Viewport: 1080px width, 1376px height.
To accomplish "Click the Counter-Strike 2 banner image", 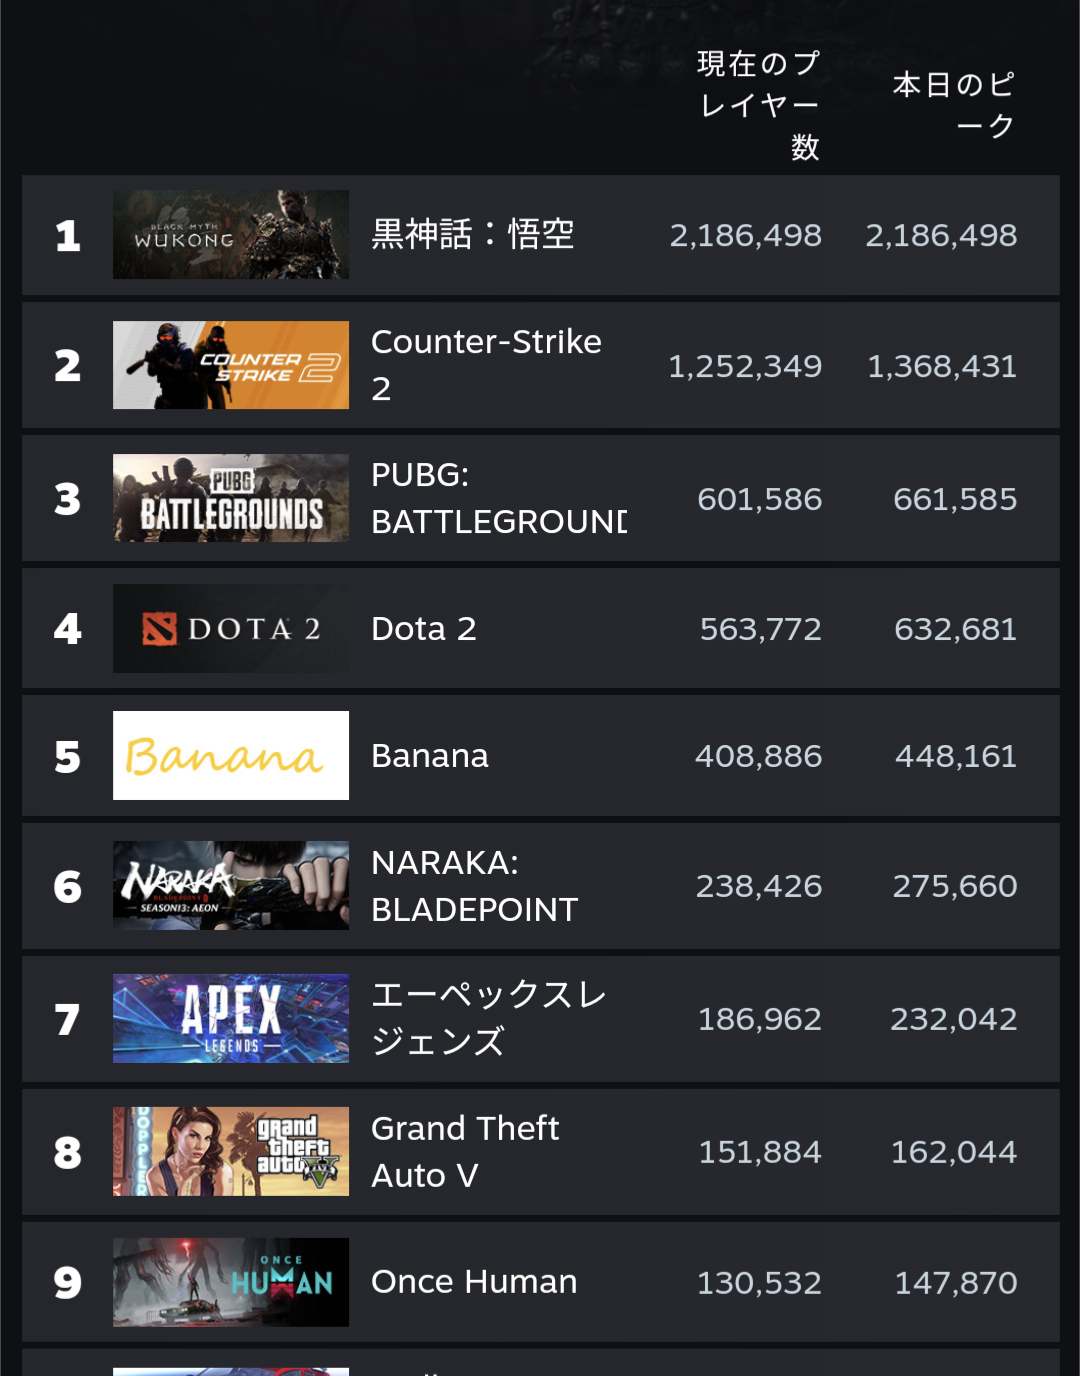I will click(231, 365).
